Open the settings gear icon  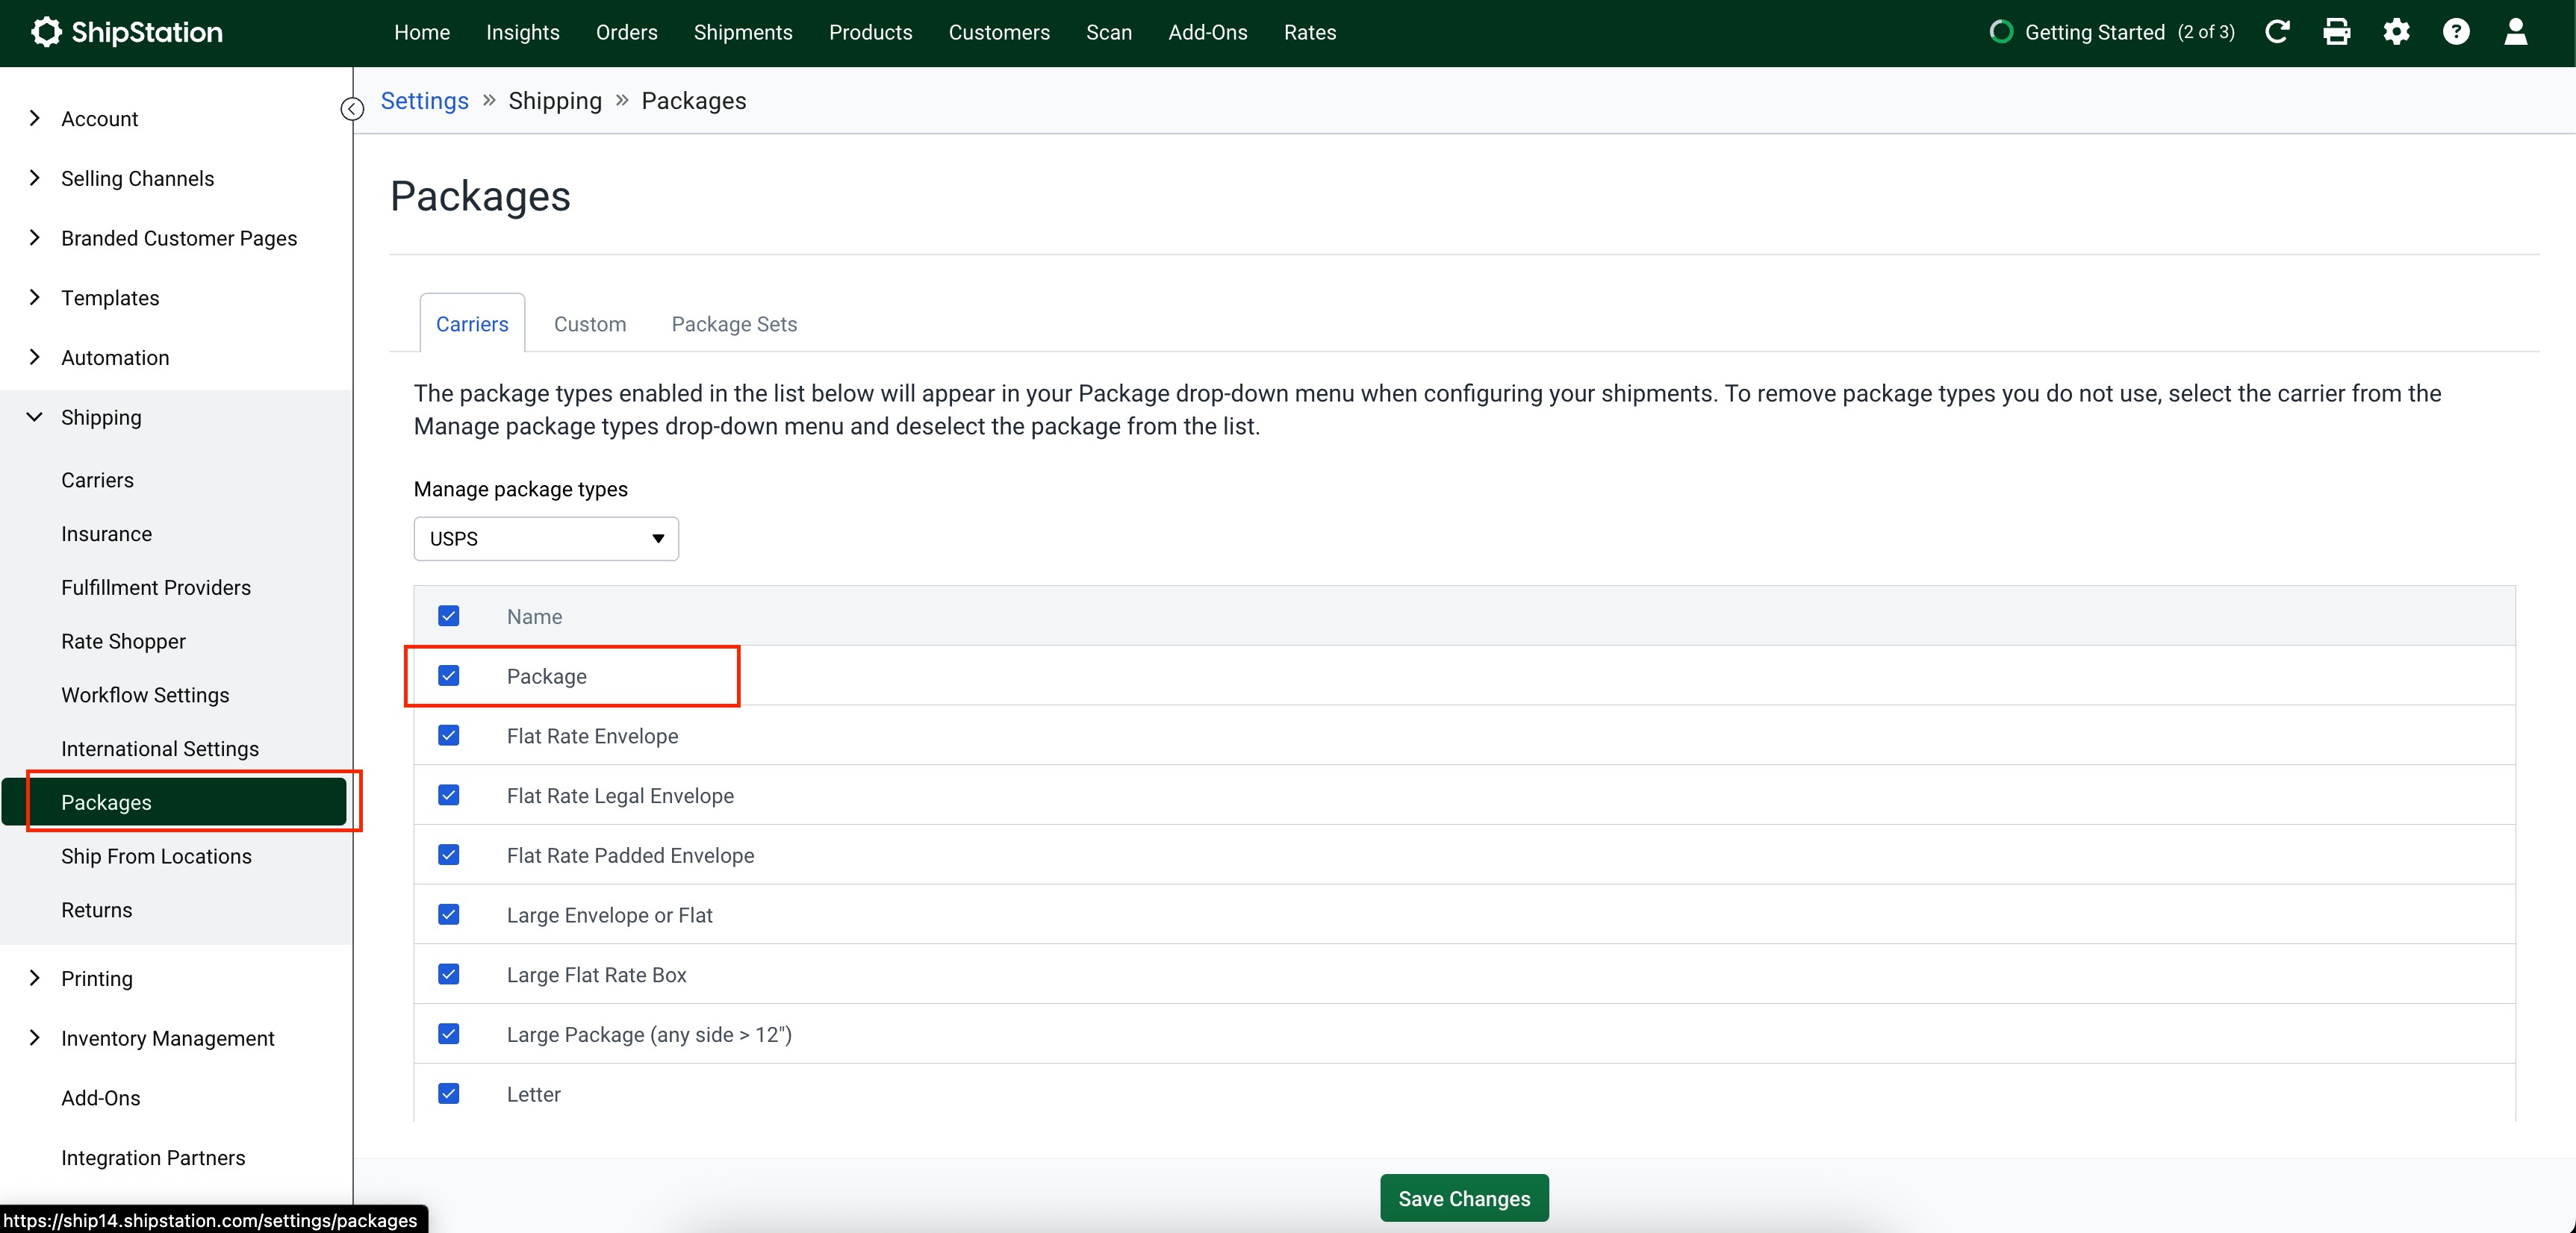point(2396,32)
